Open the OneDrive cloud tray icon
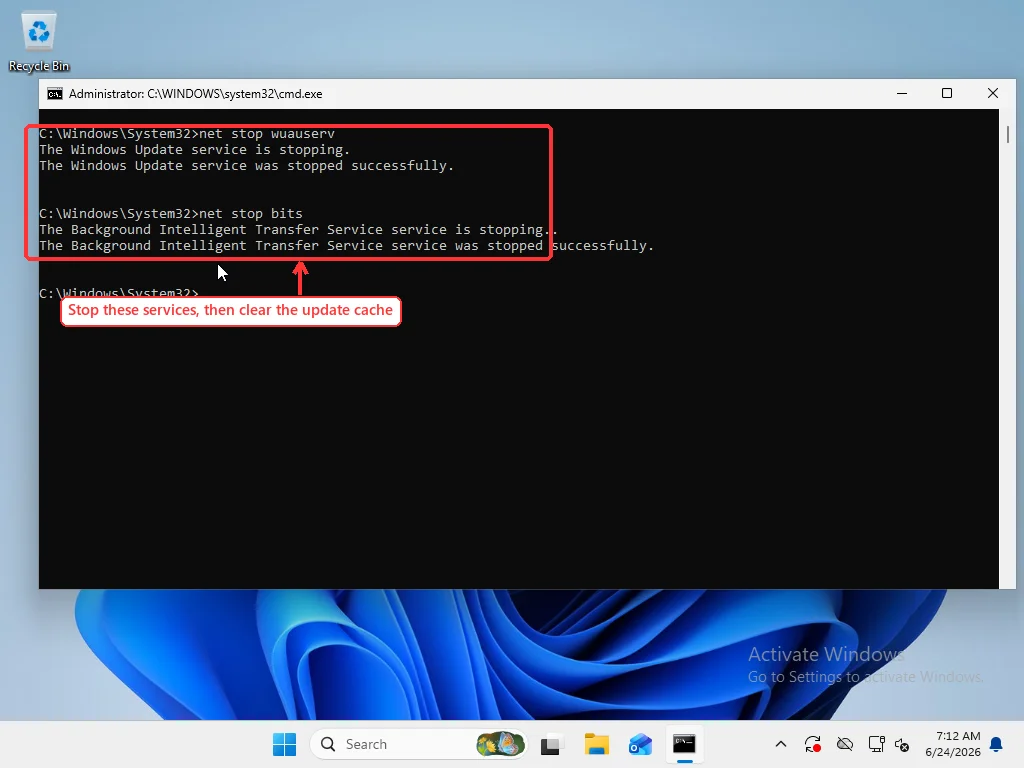 [844, 744]
